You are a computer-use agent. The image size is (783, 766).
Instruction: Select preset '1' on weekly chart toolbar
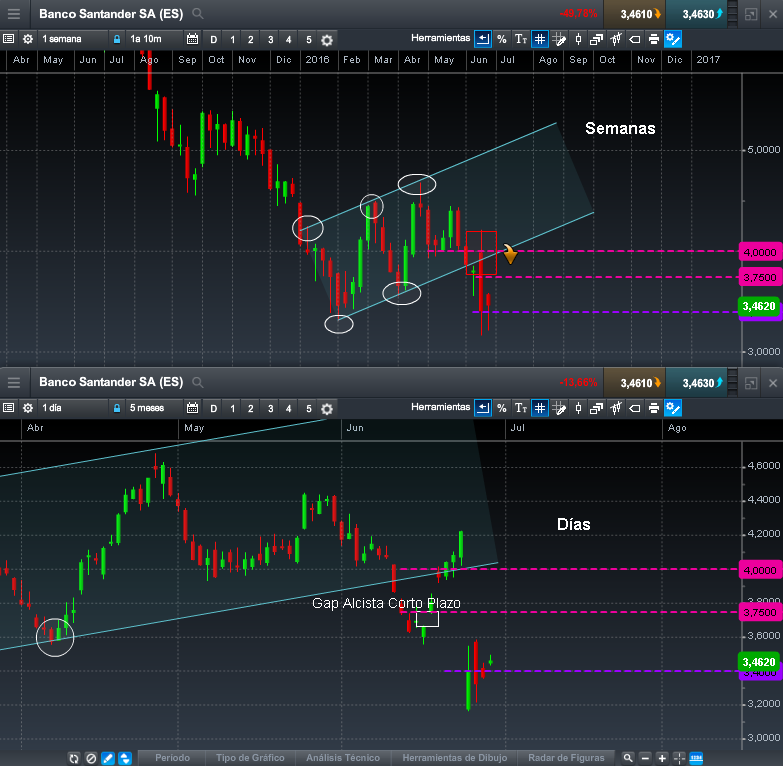pyautogui.click(x=233, y=39)
